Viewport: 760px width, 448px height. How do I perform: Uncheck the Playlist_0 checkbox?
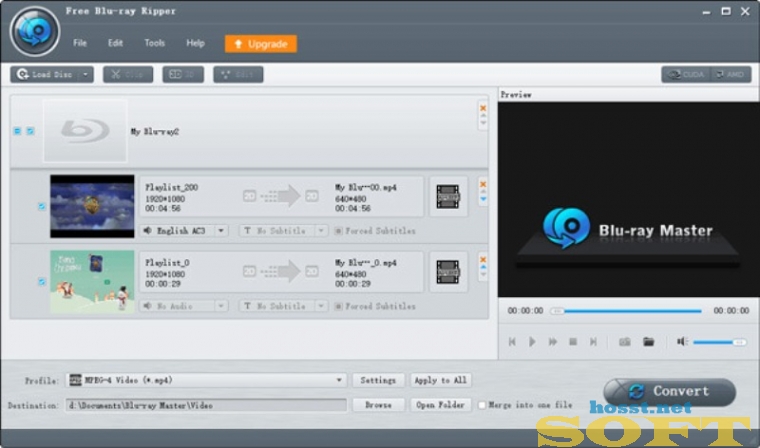pyautogui.click(x=42, y=281)
